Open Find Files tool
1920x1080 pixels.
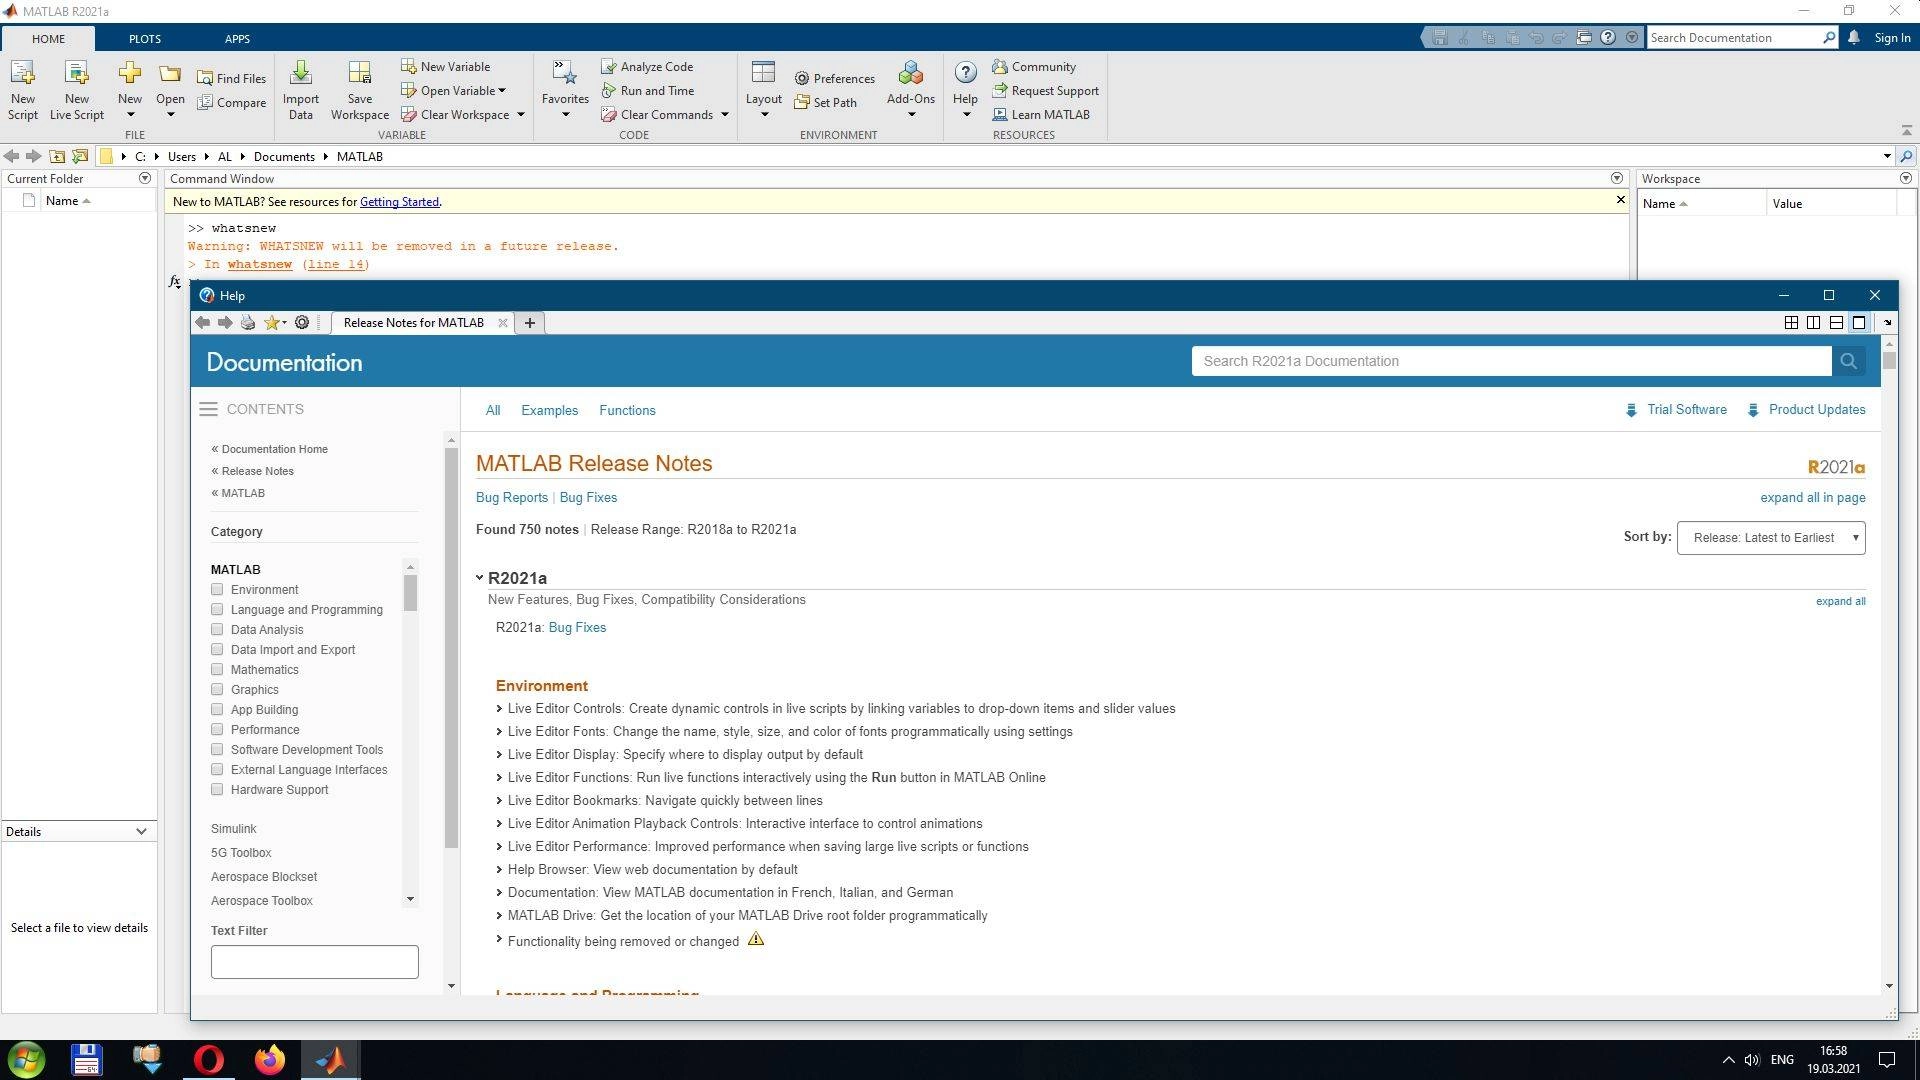pos(231,78)
